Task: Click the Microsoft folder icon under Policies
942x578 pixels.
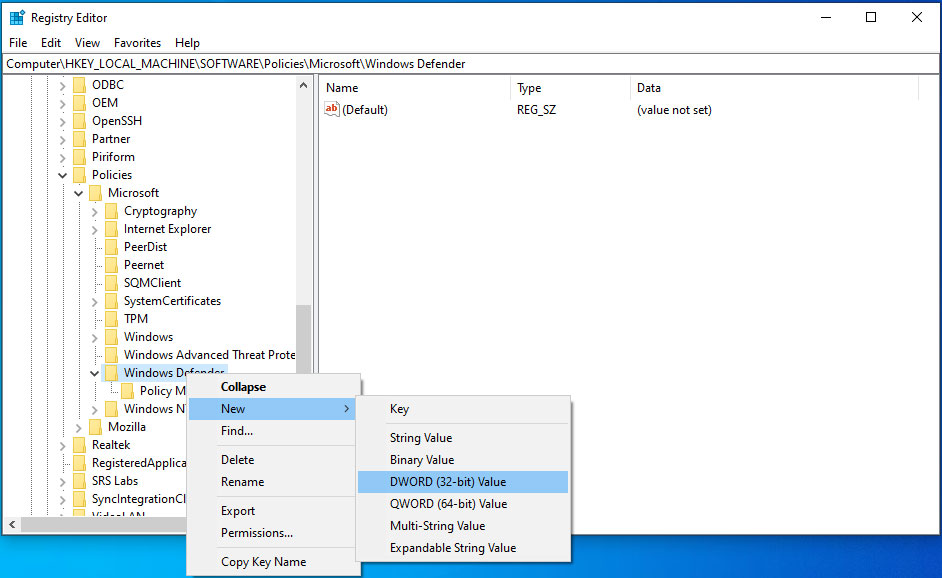Action: tap(96, 193)
